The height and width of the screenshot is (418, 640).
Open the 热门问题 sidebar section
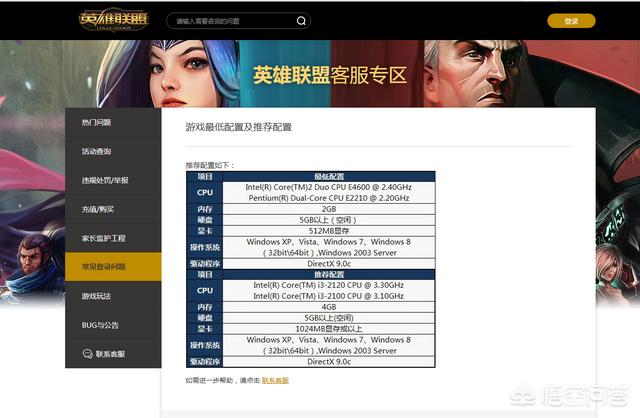113,122
